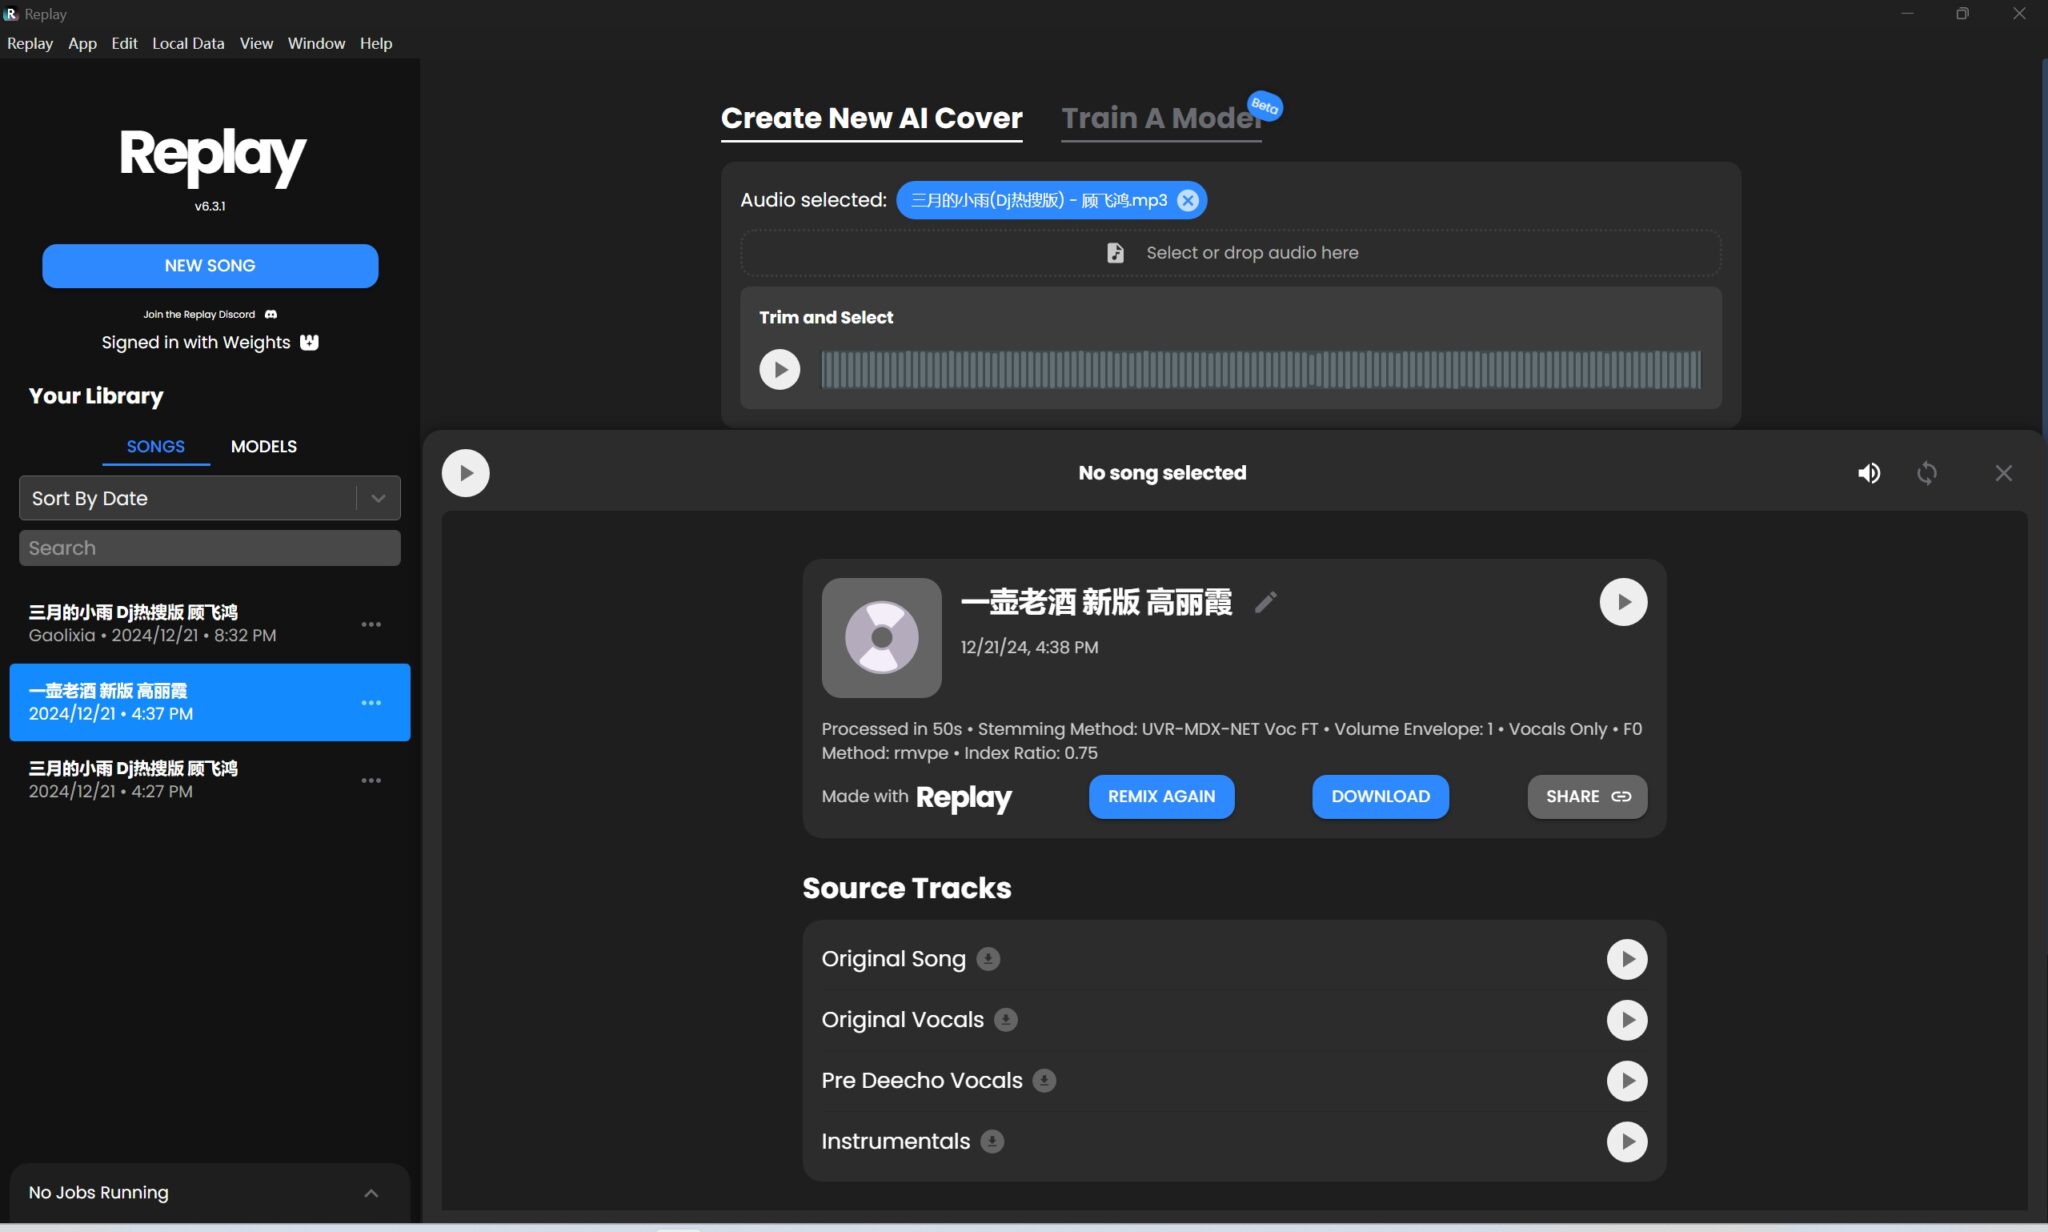This screenshot has height=1232, width=2048.
Task: Play the Original Vocals track
Action: point(1627,1019)
